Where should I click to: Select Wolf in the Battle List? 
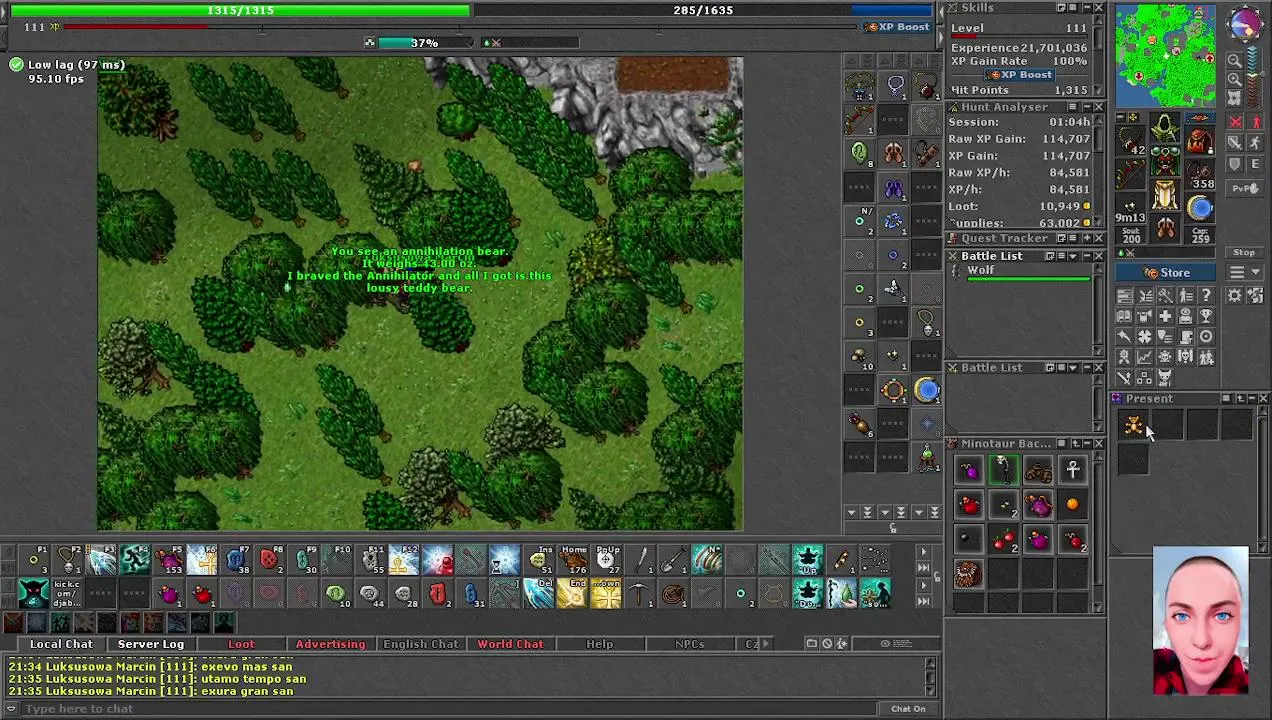(x=1022, y=273)
